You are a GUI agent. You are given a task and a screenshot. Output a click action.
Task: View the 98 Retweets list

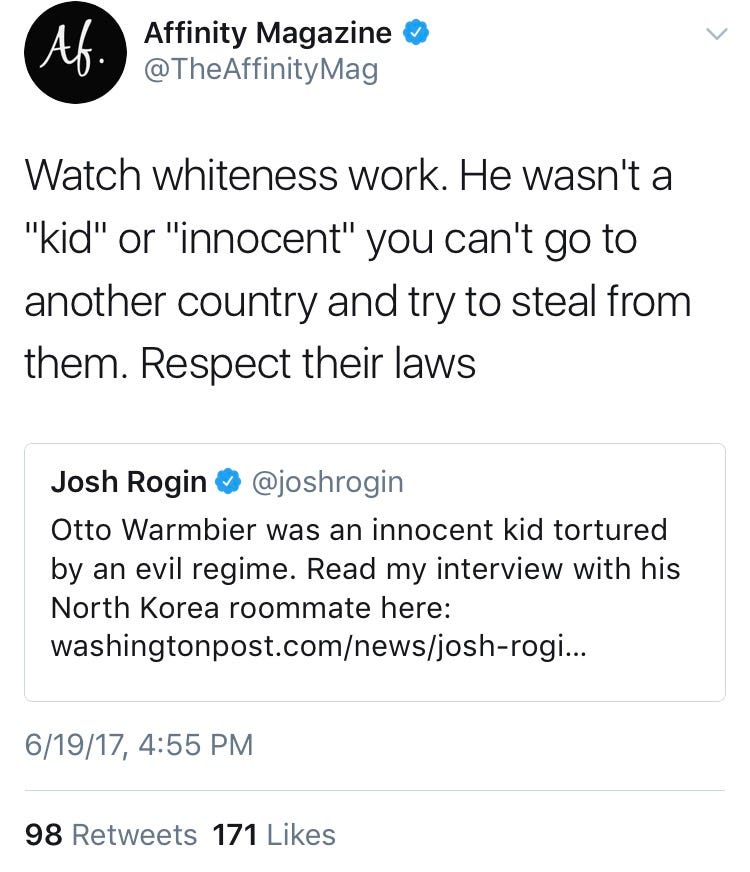pos(110,834)
